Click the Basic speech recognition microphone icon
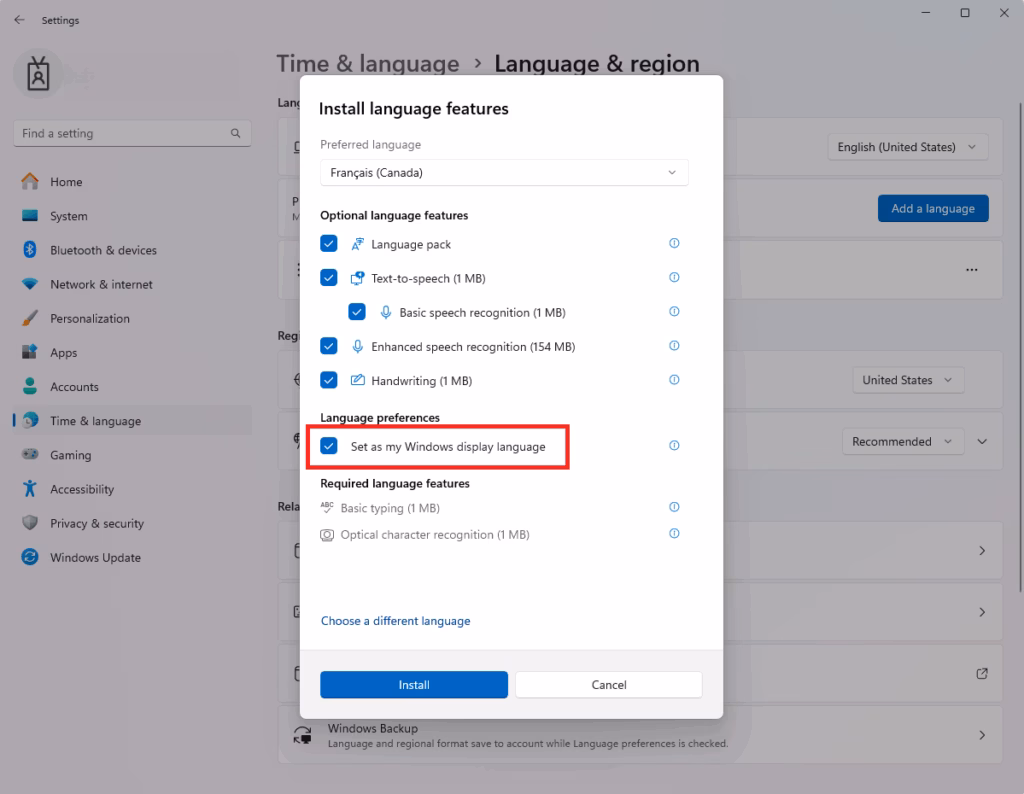The height and width of the screenshot is (794, 1024). [x=386, y=313]
